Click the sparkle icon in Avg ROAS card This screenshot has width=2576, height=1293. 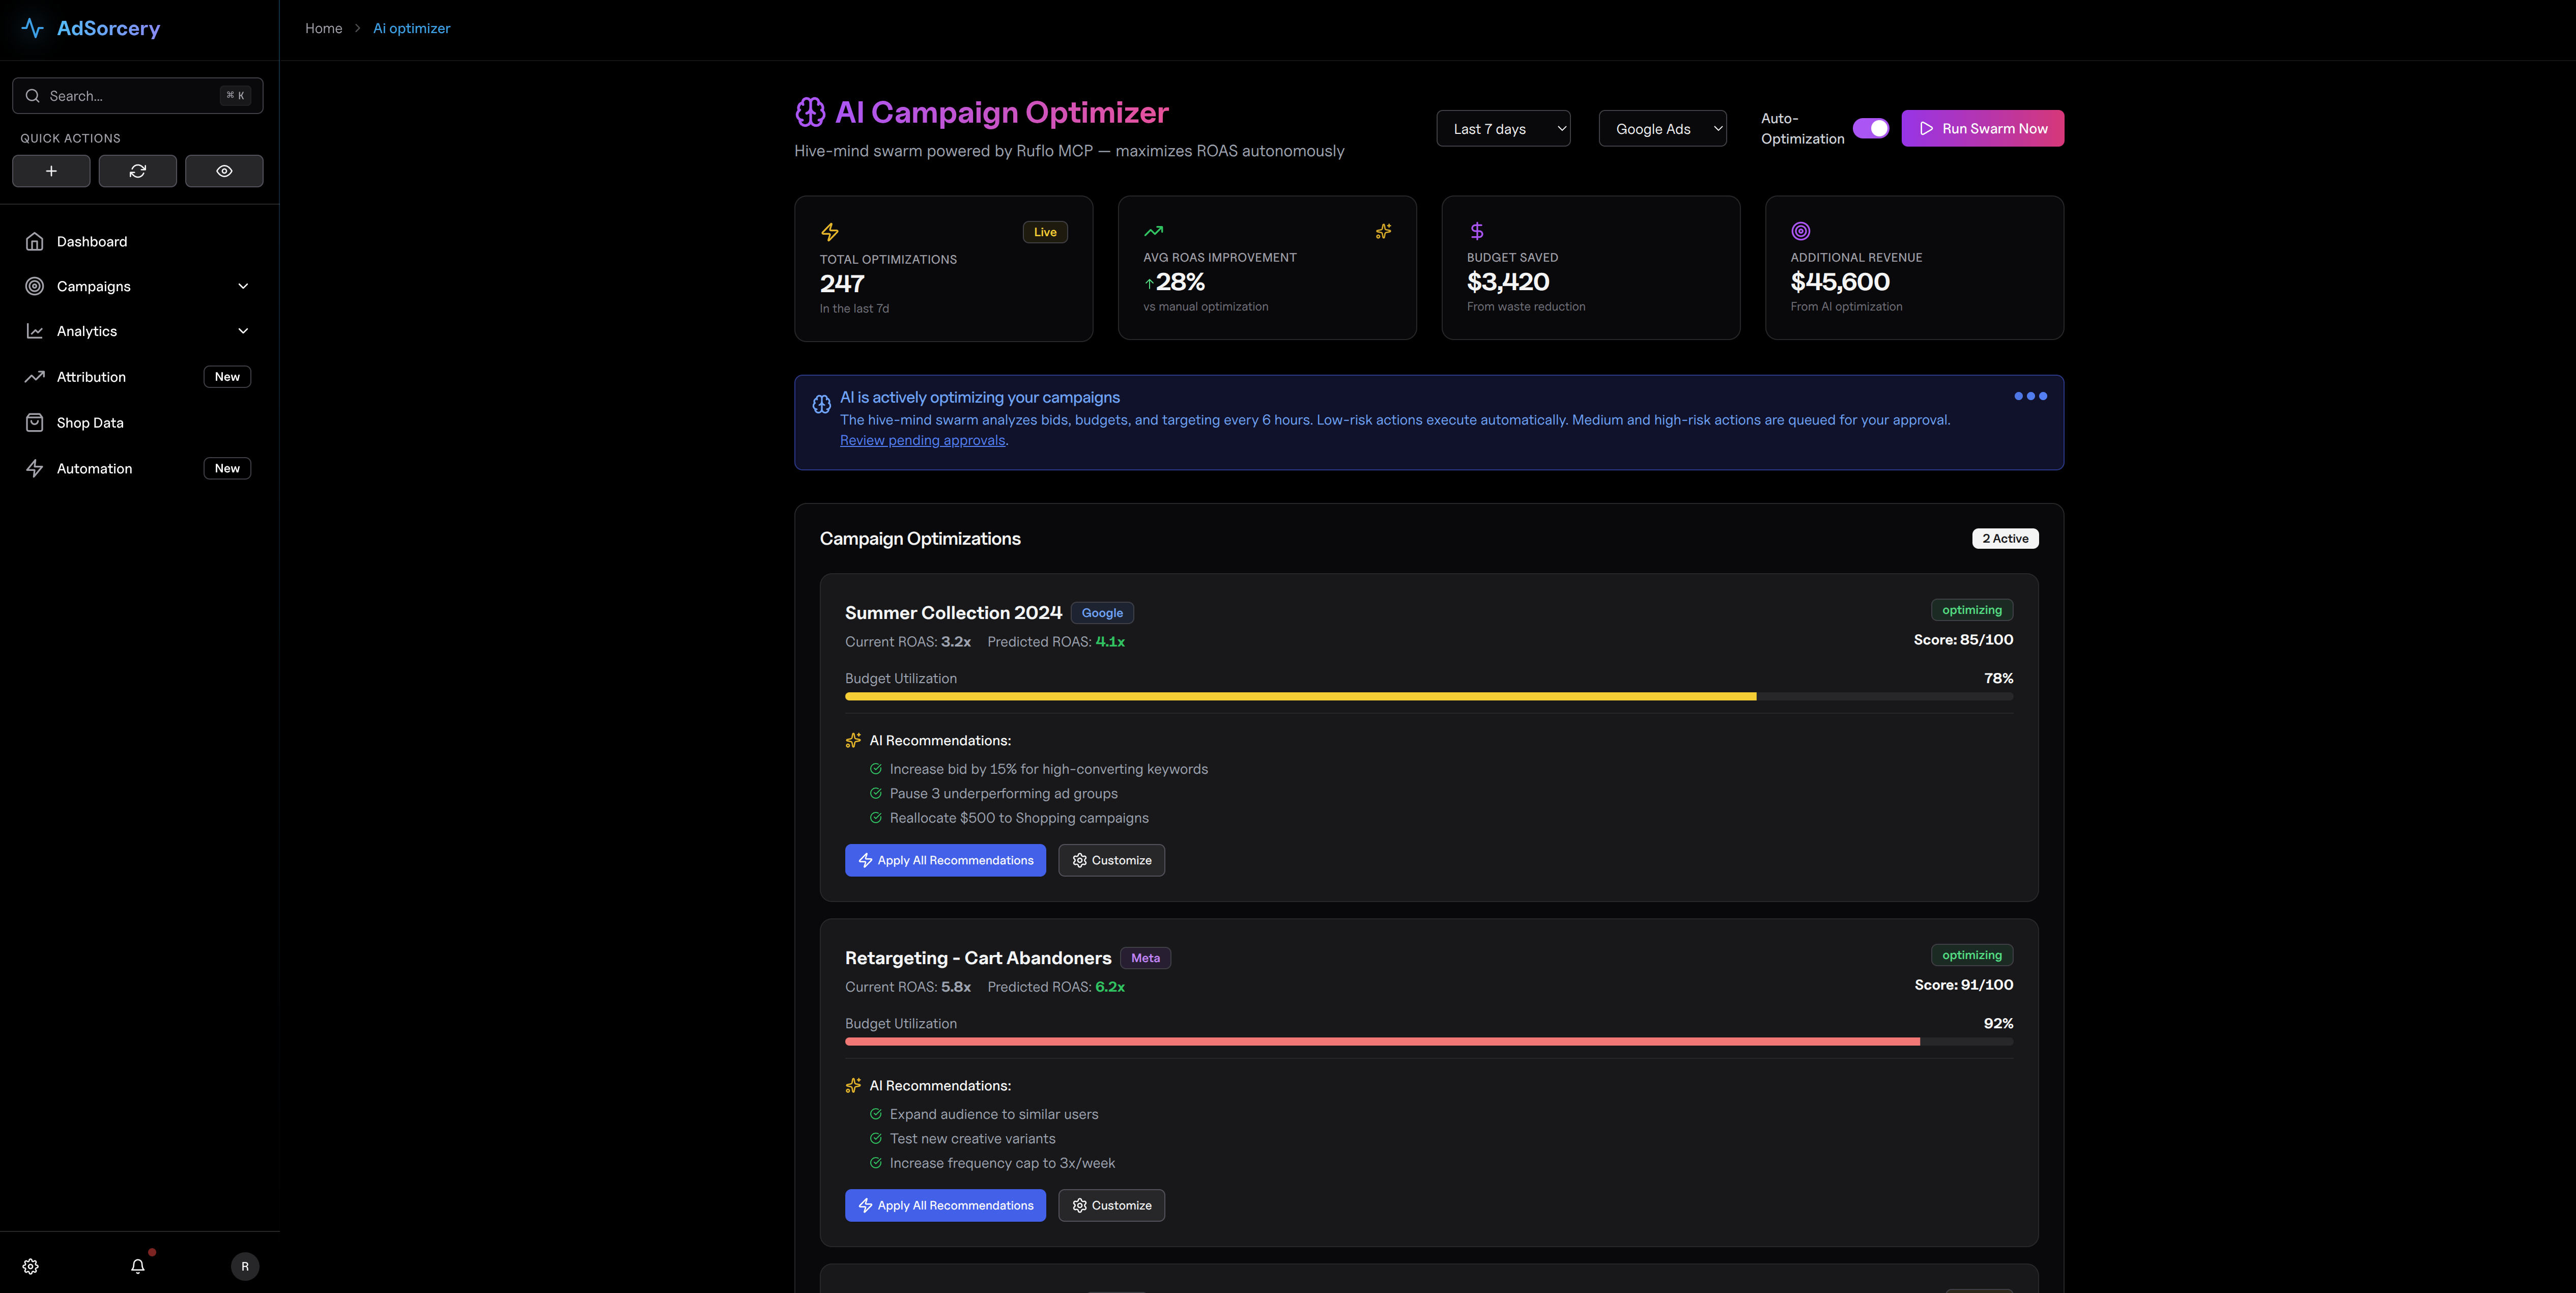[x=1383, y=231]
